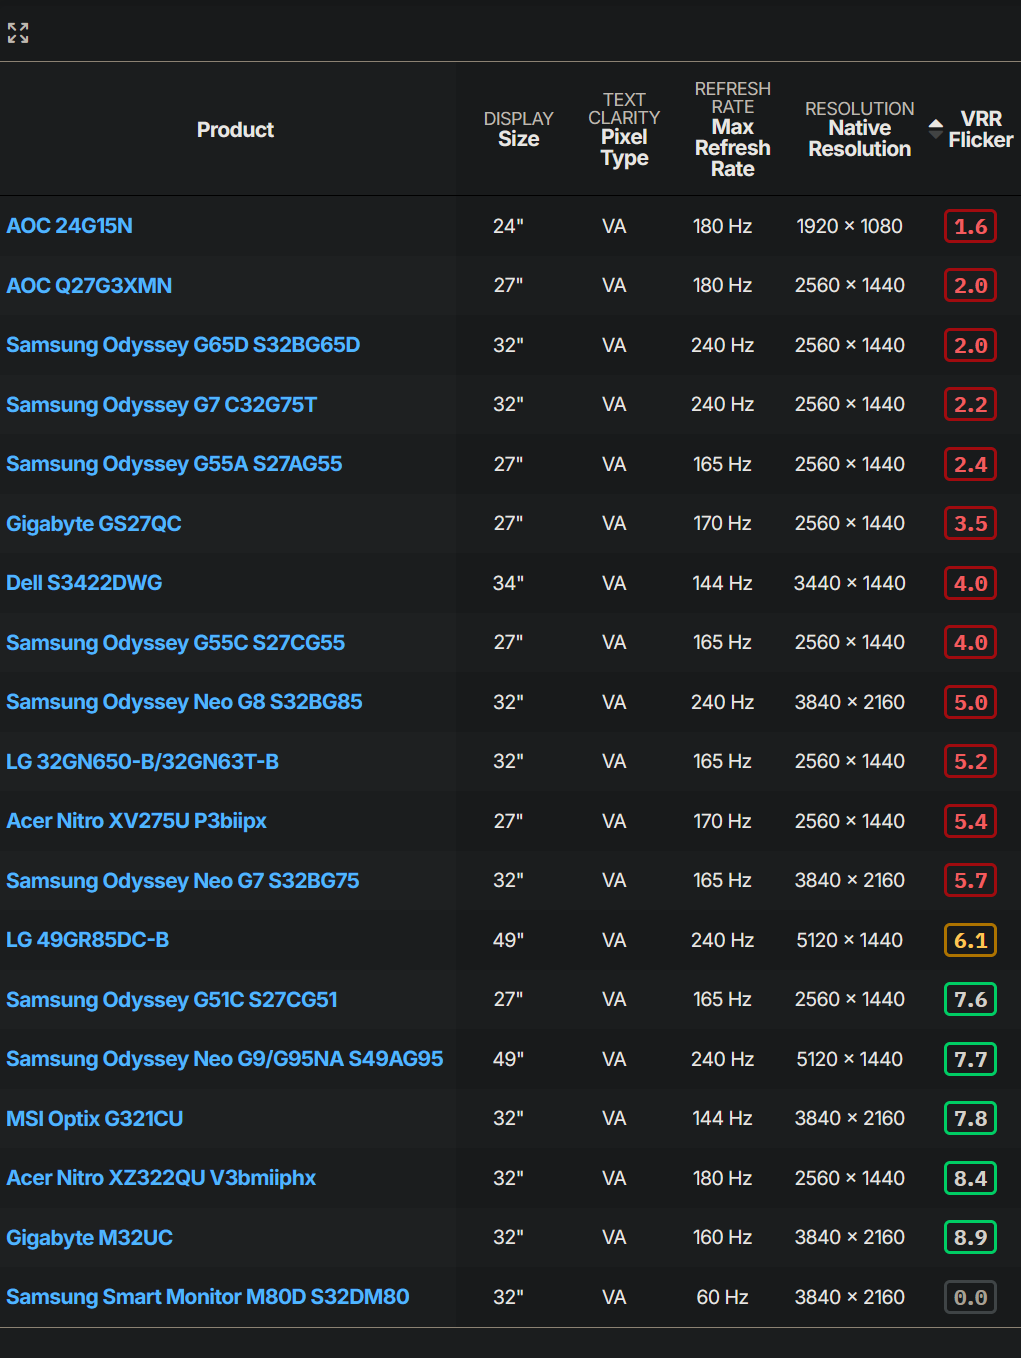Viewport: 1021px width, 1358px height.
Task: Open Samsung Odyssey G55C S27CG55 link
Action: [x=175, y=643]
